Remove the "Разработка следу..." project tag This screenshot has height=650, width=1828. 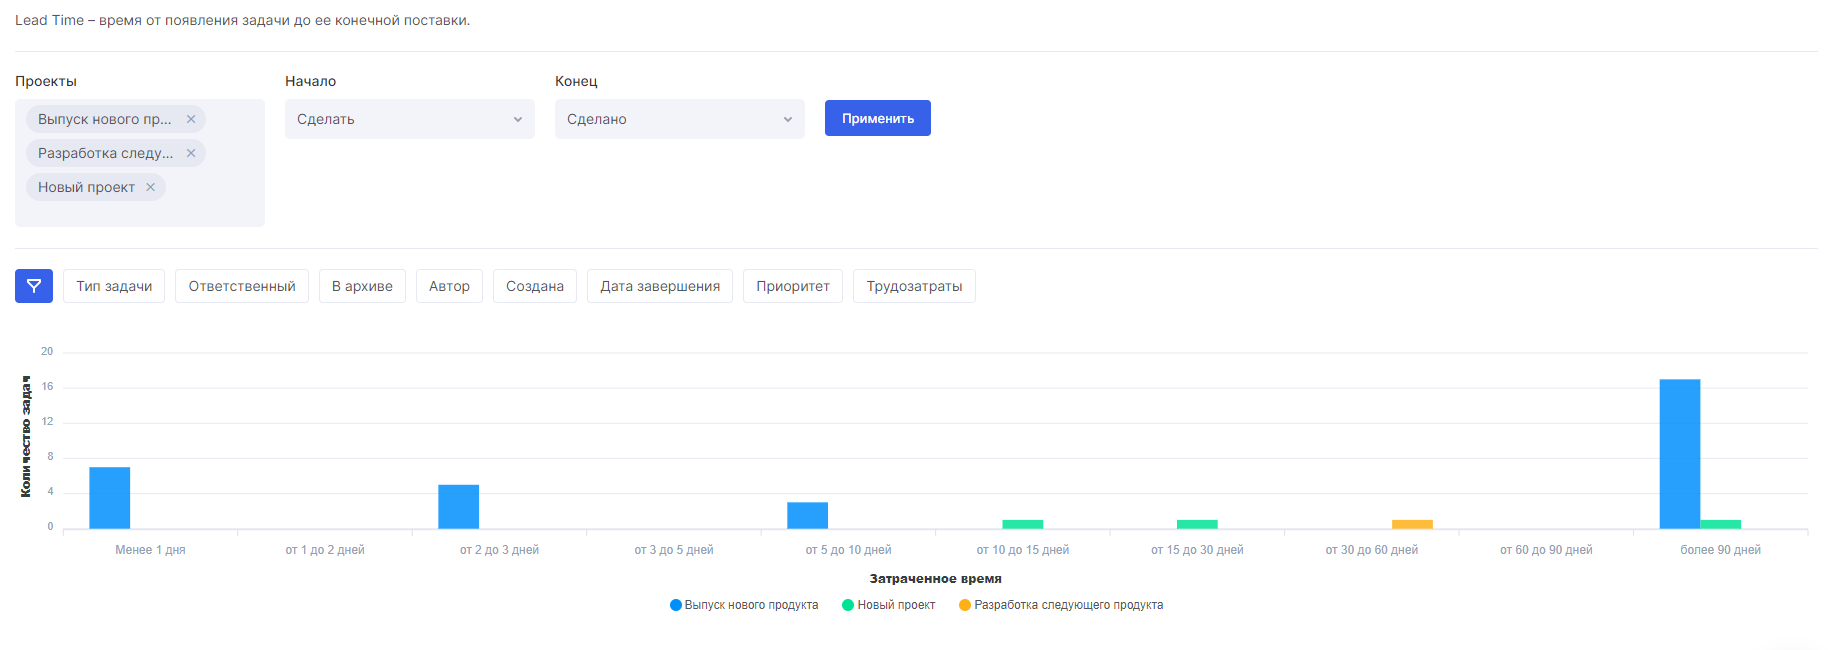point(191,153)
